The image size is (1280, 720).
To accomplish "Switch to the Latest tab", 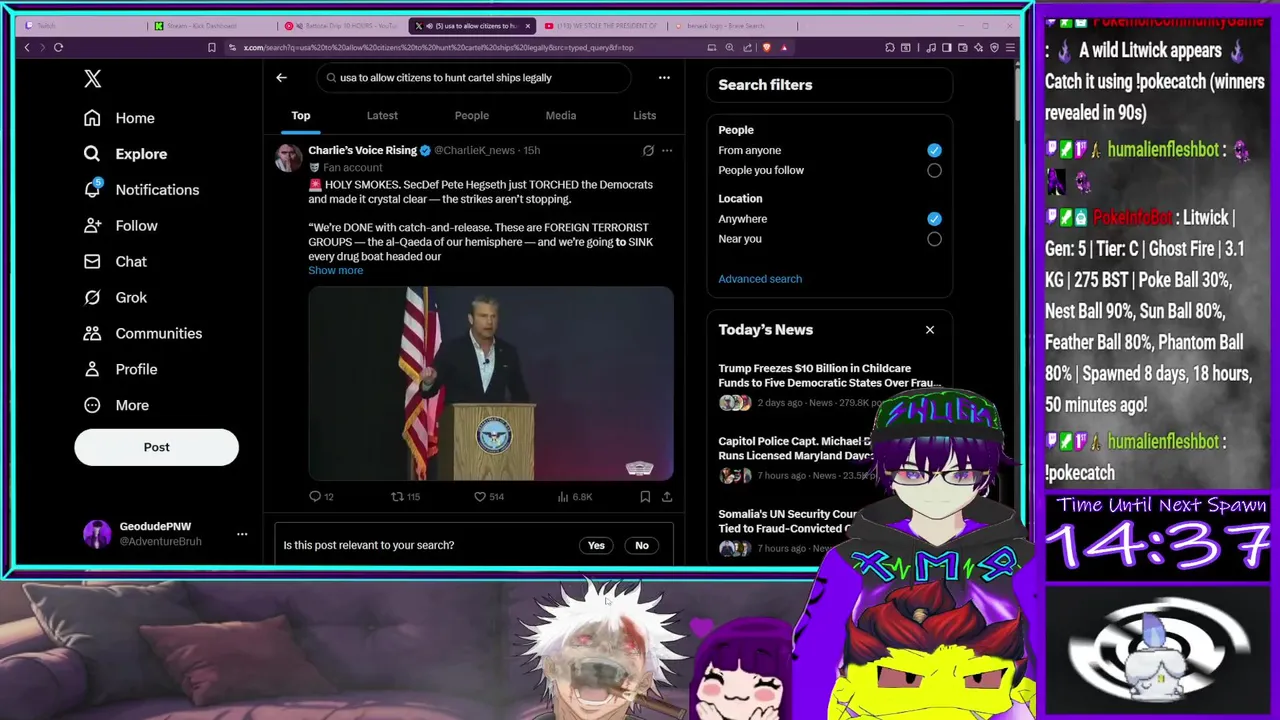I will tap(382, 116).
